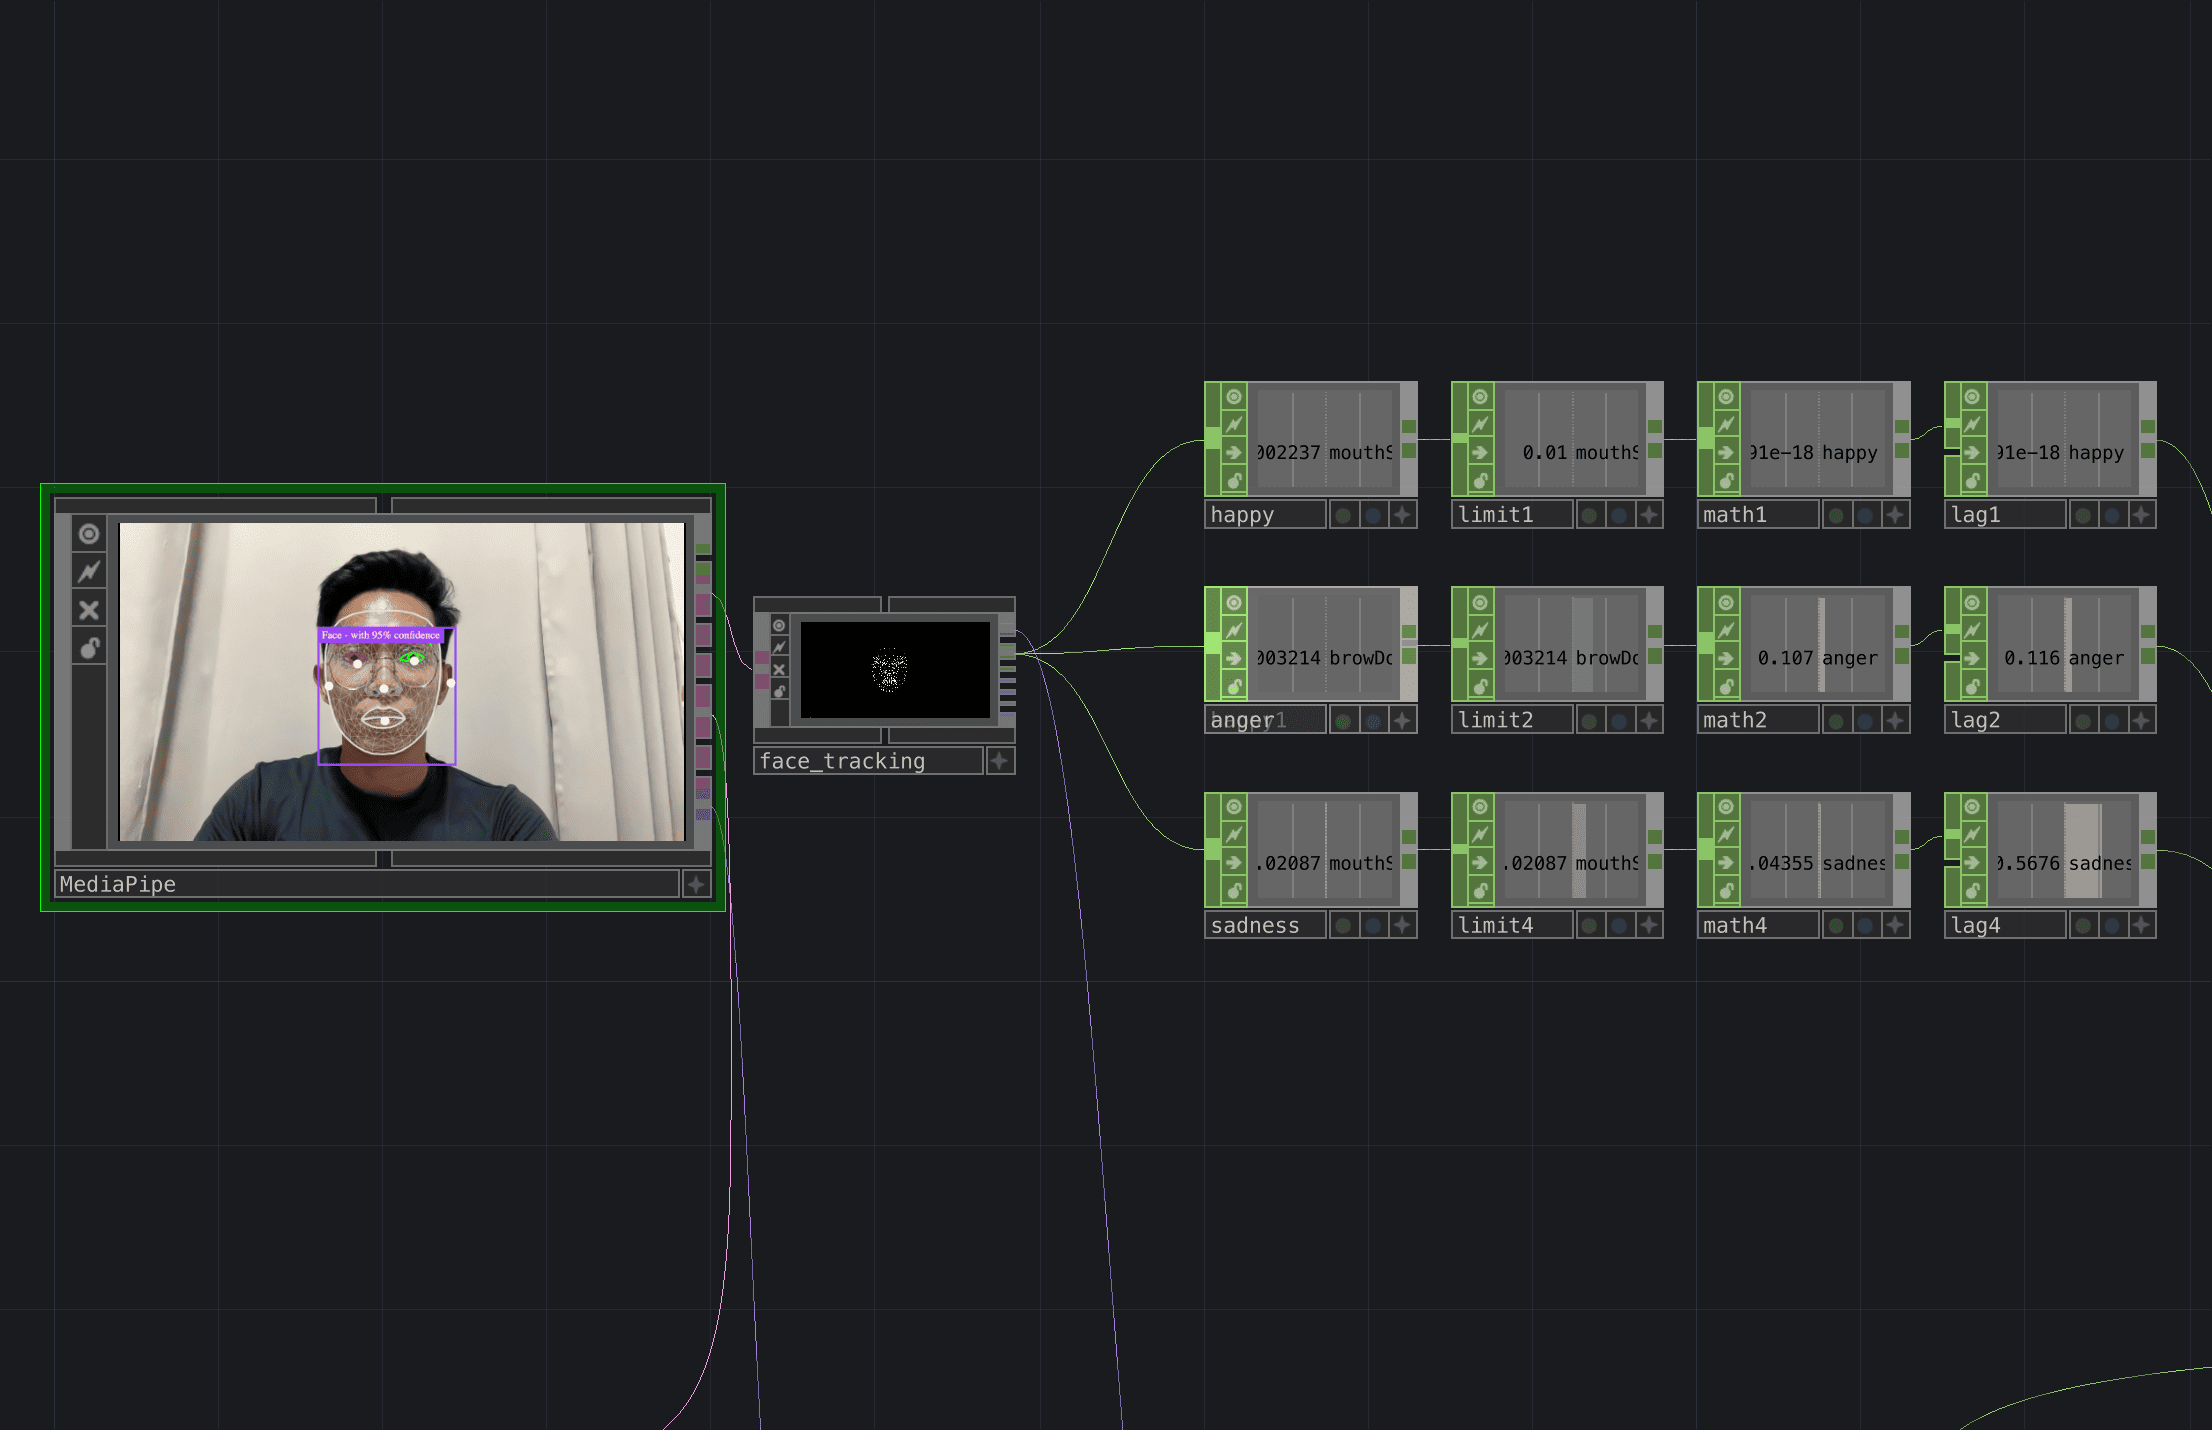Toggle lock flag on the happy node
This screenshot has height=1430, width=2212.
pyautogui.click(x=1234, y=481)
